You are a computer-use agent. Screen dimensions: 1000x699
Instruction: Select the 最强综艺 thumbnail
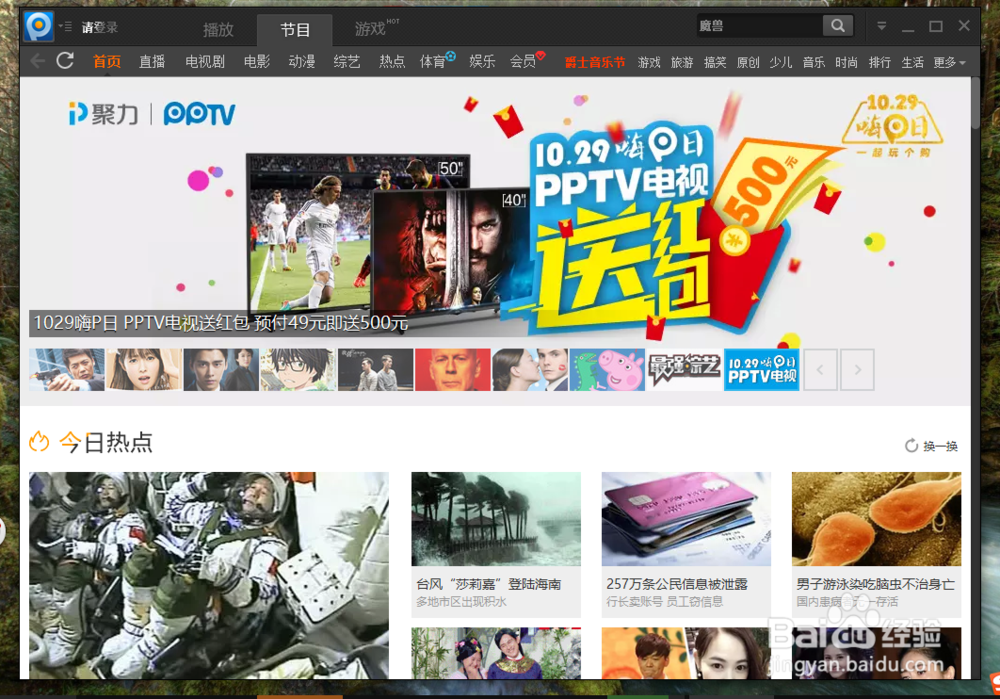[684, 369]
